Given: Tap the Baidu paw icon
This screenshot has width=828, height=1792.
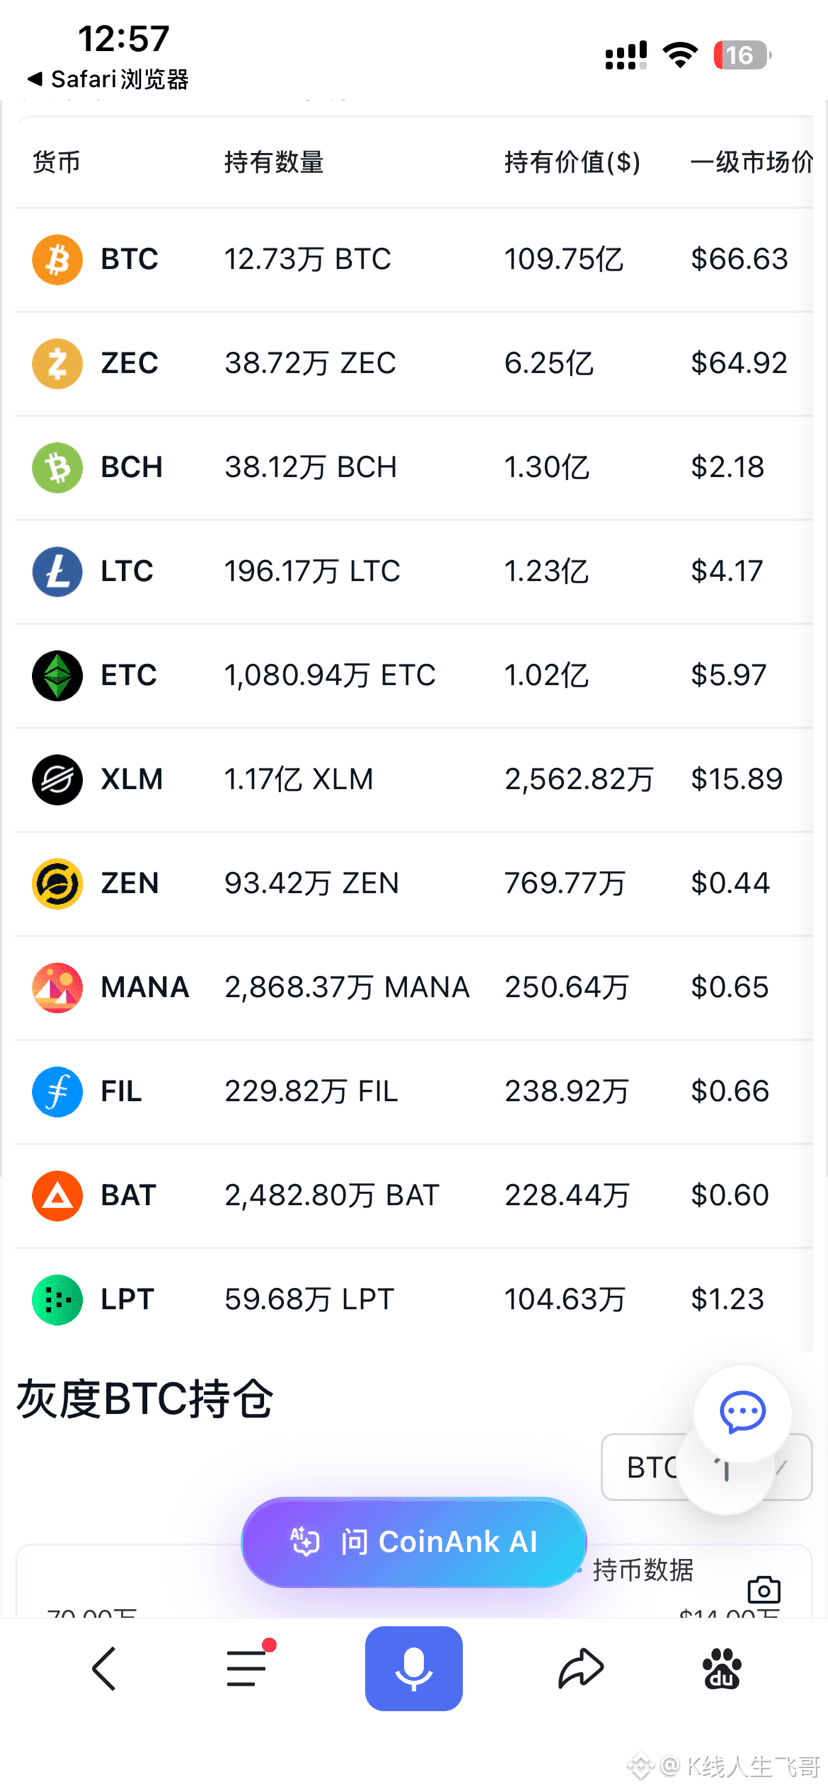Looking at the screenshot, I should (x=722, y=1669).
